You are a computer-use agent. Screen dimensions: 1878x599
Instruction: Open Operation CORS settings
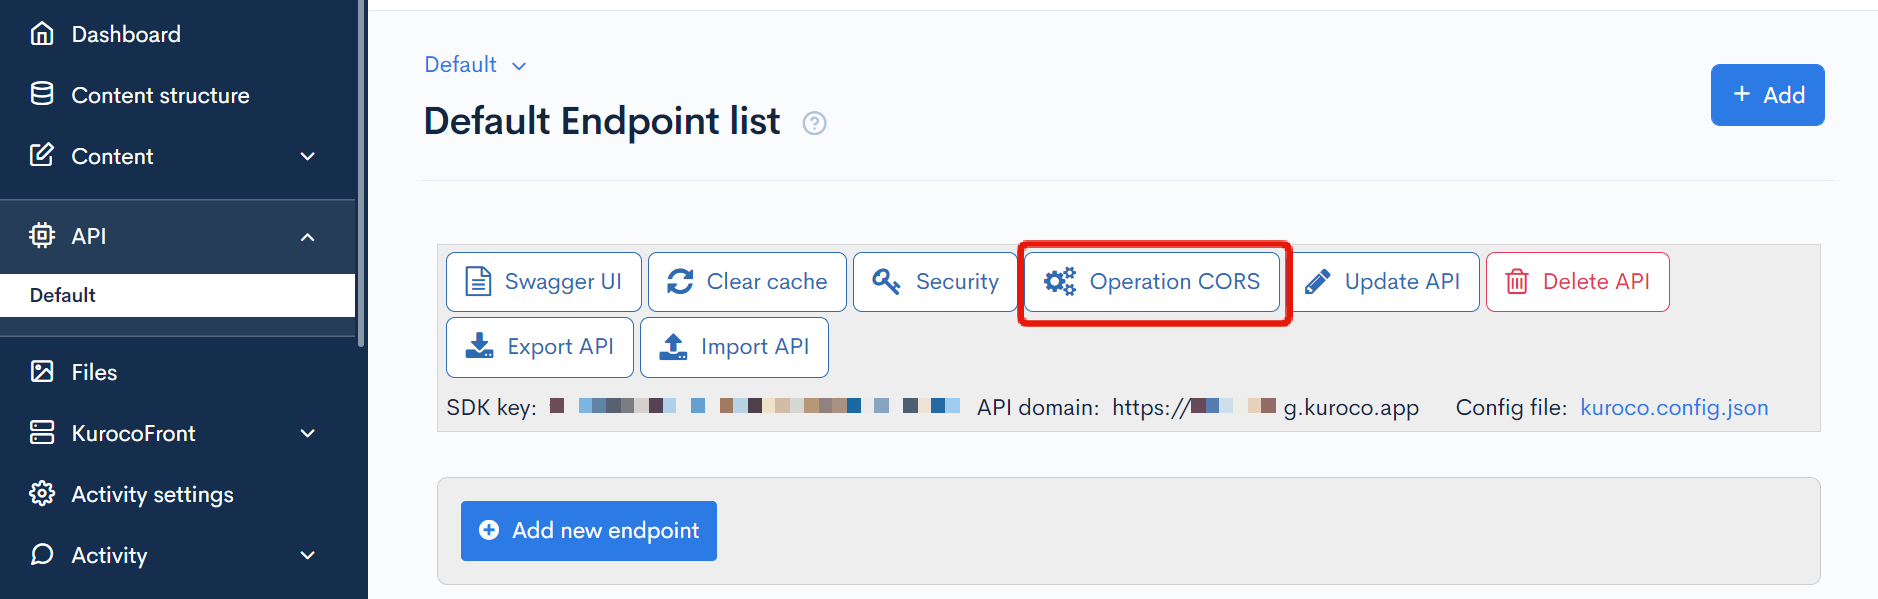[1152, 282]
